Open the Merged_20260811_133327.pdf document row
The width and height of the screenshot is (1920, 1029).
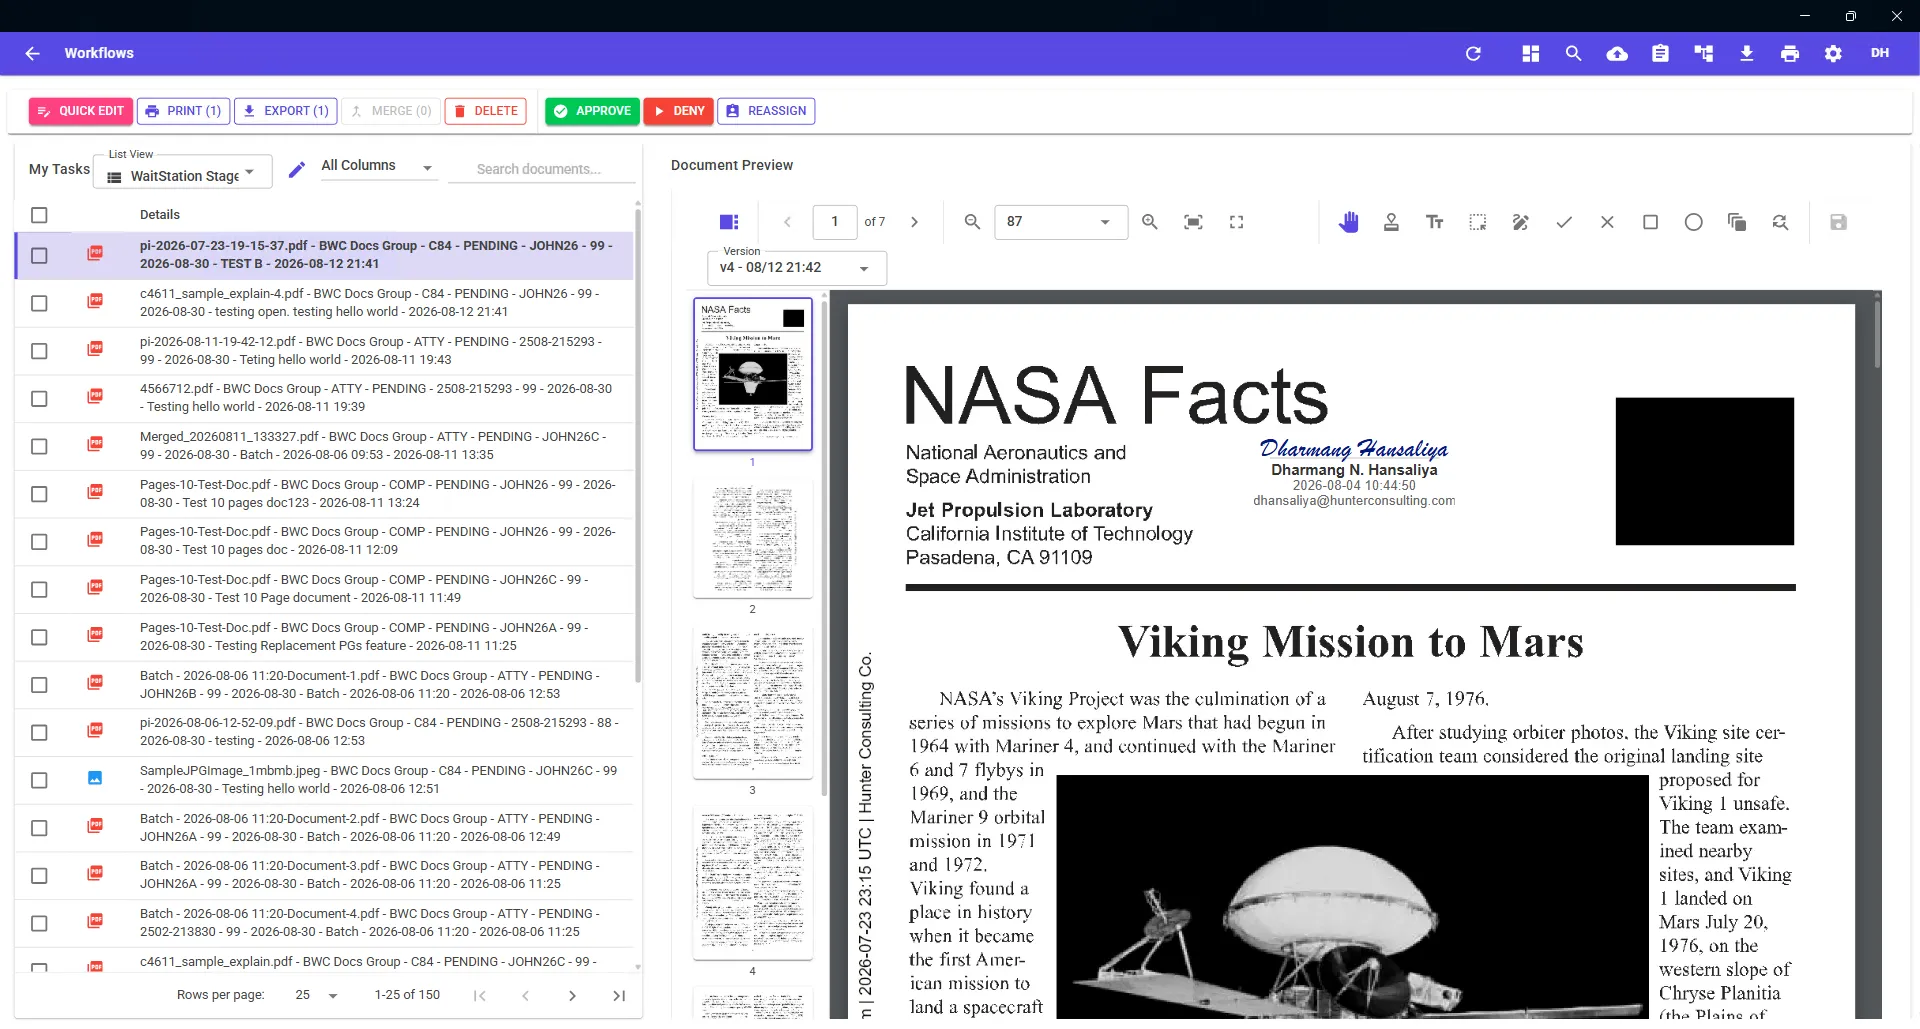[325, 446]
